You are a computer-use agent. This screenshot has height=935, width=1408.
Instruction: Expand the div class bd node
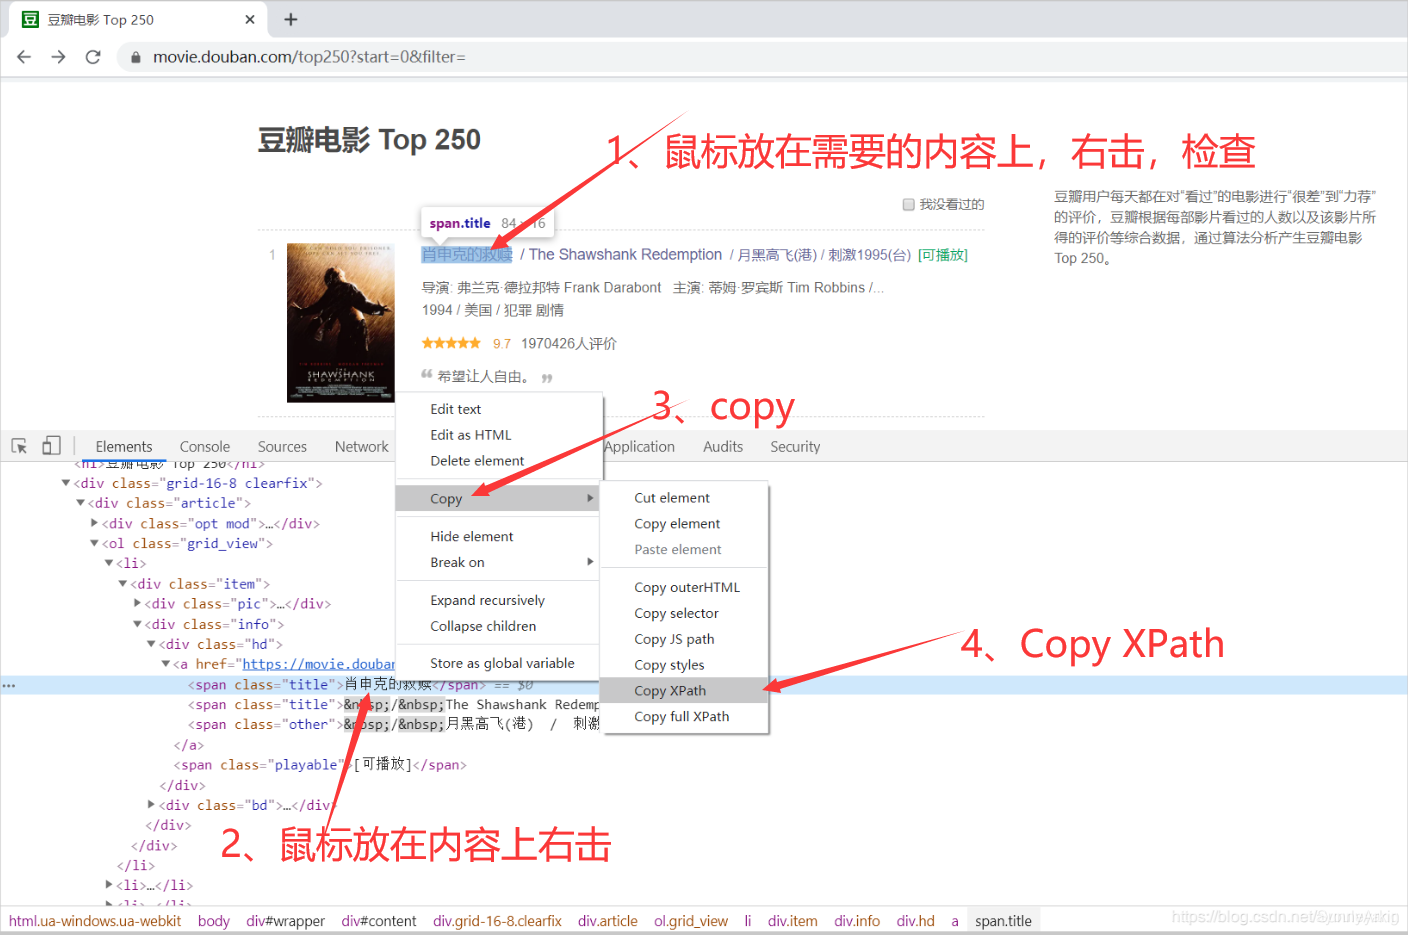[151, 805]
